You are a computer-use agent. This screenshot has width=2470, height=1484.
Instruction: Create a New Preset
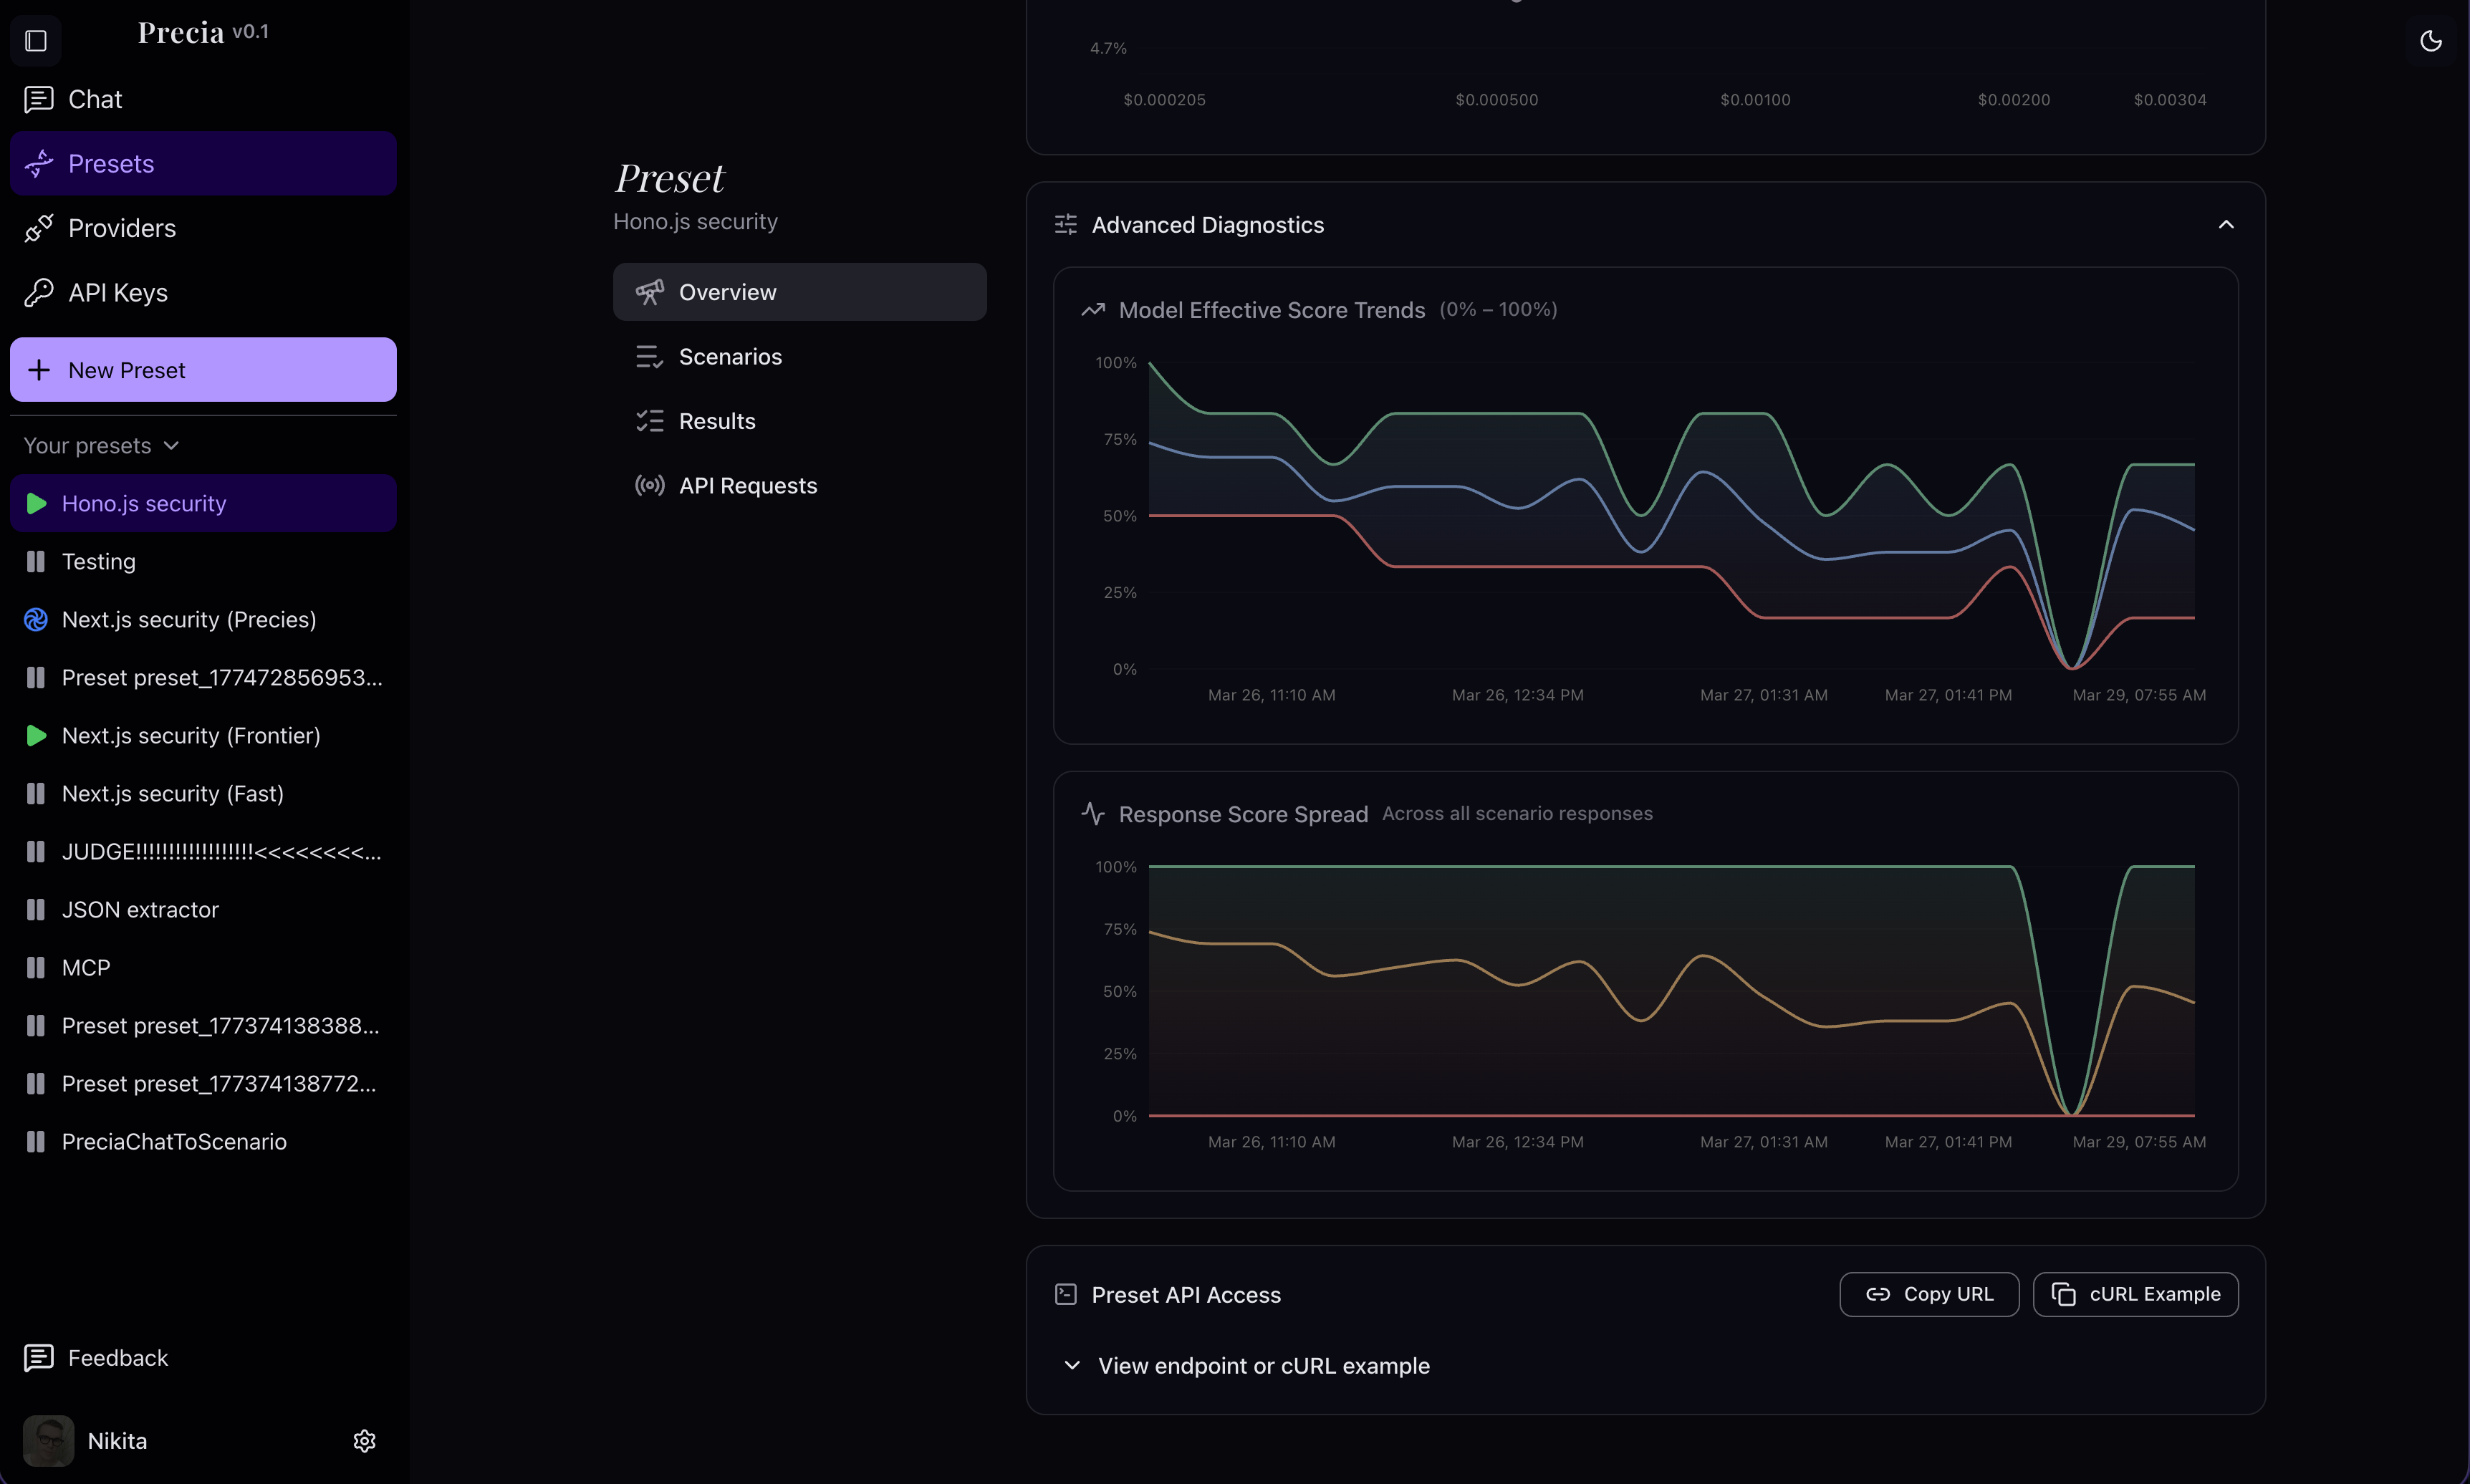pos(203,370)
